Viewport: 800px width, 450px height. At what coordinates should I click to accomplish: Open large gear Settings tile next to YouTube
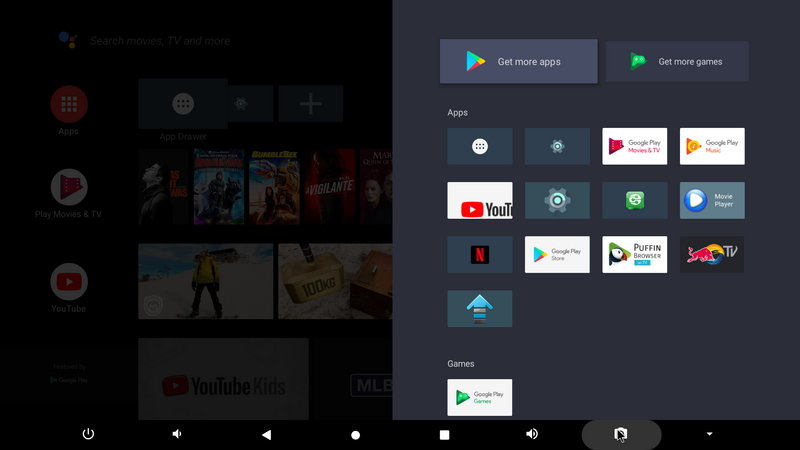pos(557,201)
